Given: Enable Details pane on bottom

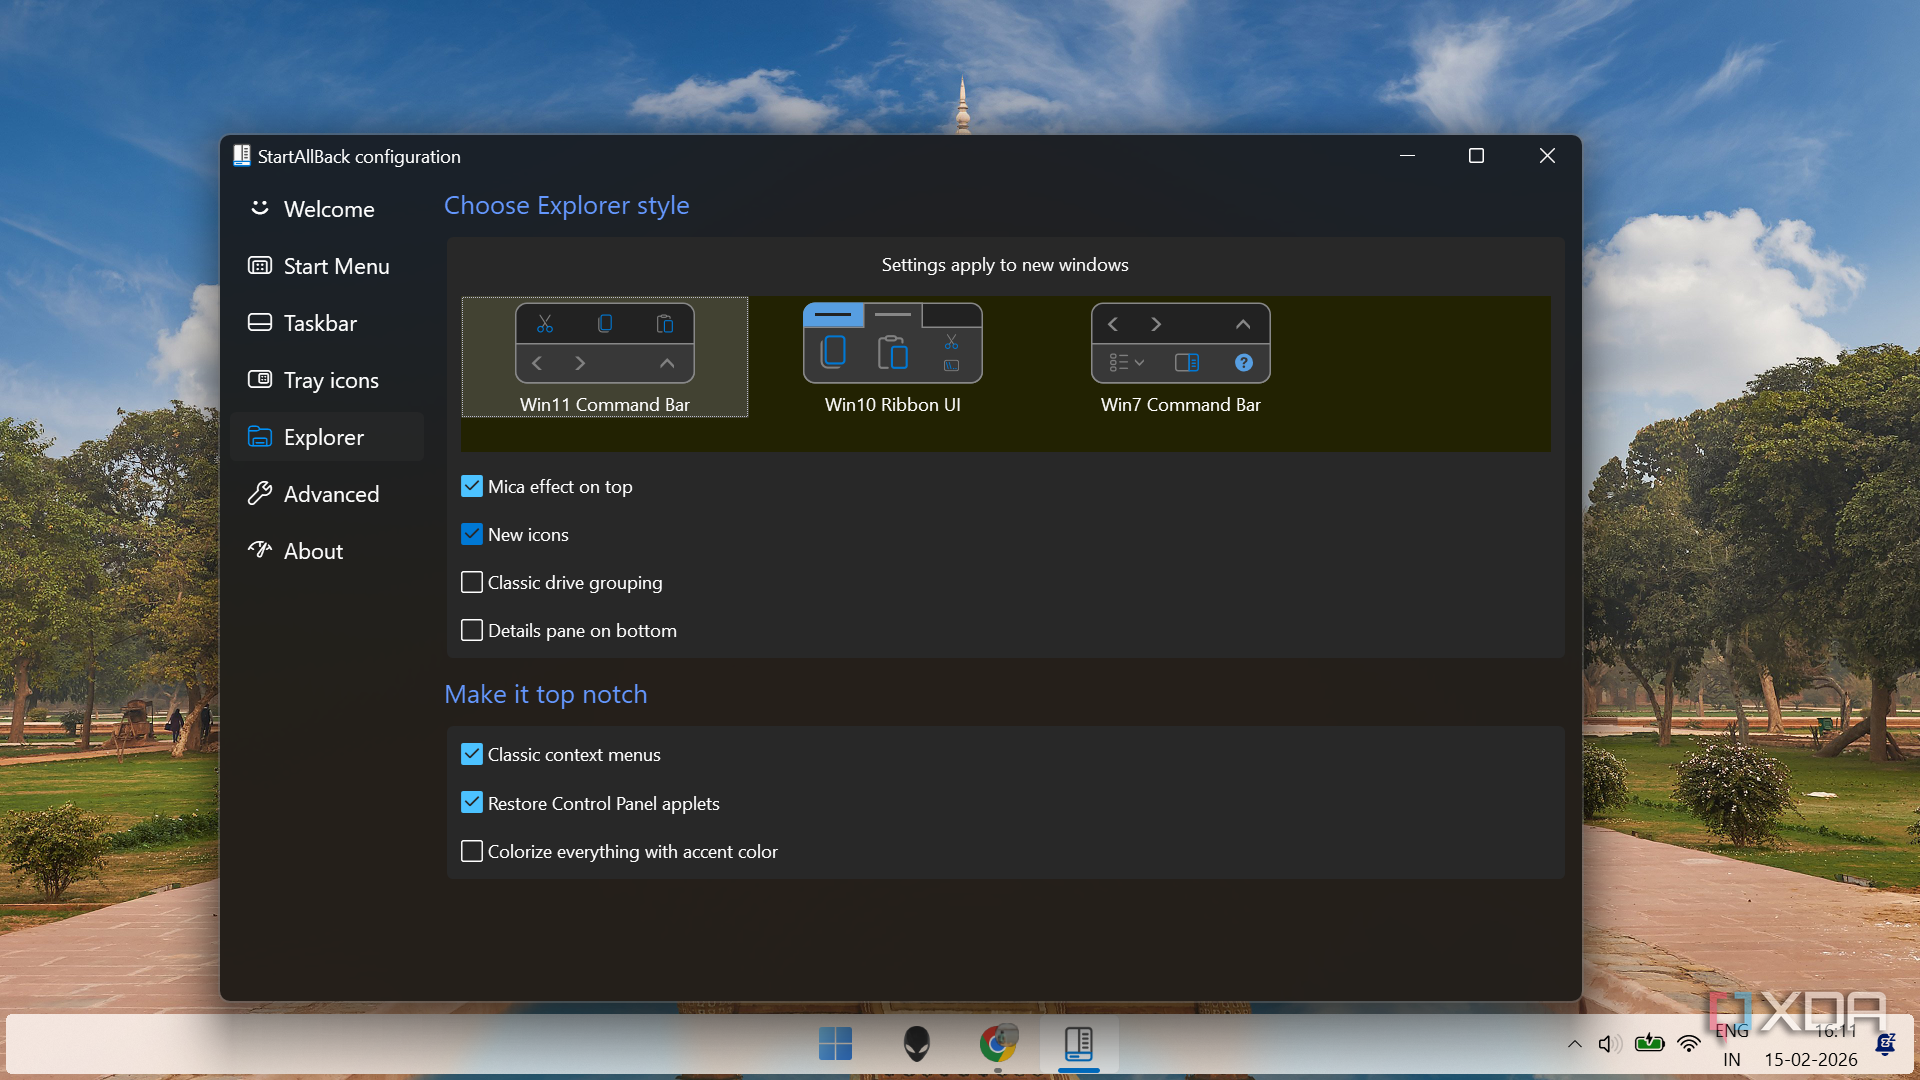Looking at the screenshot, I should [472, 631].
